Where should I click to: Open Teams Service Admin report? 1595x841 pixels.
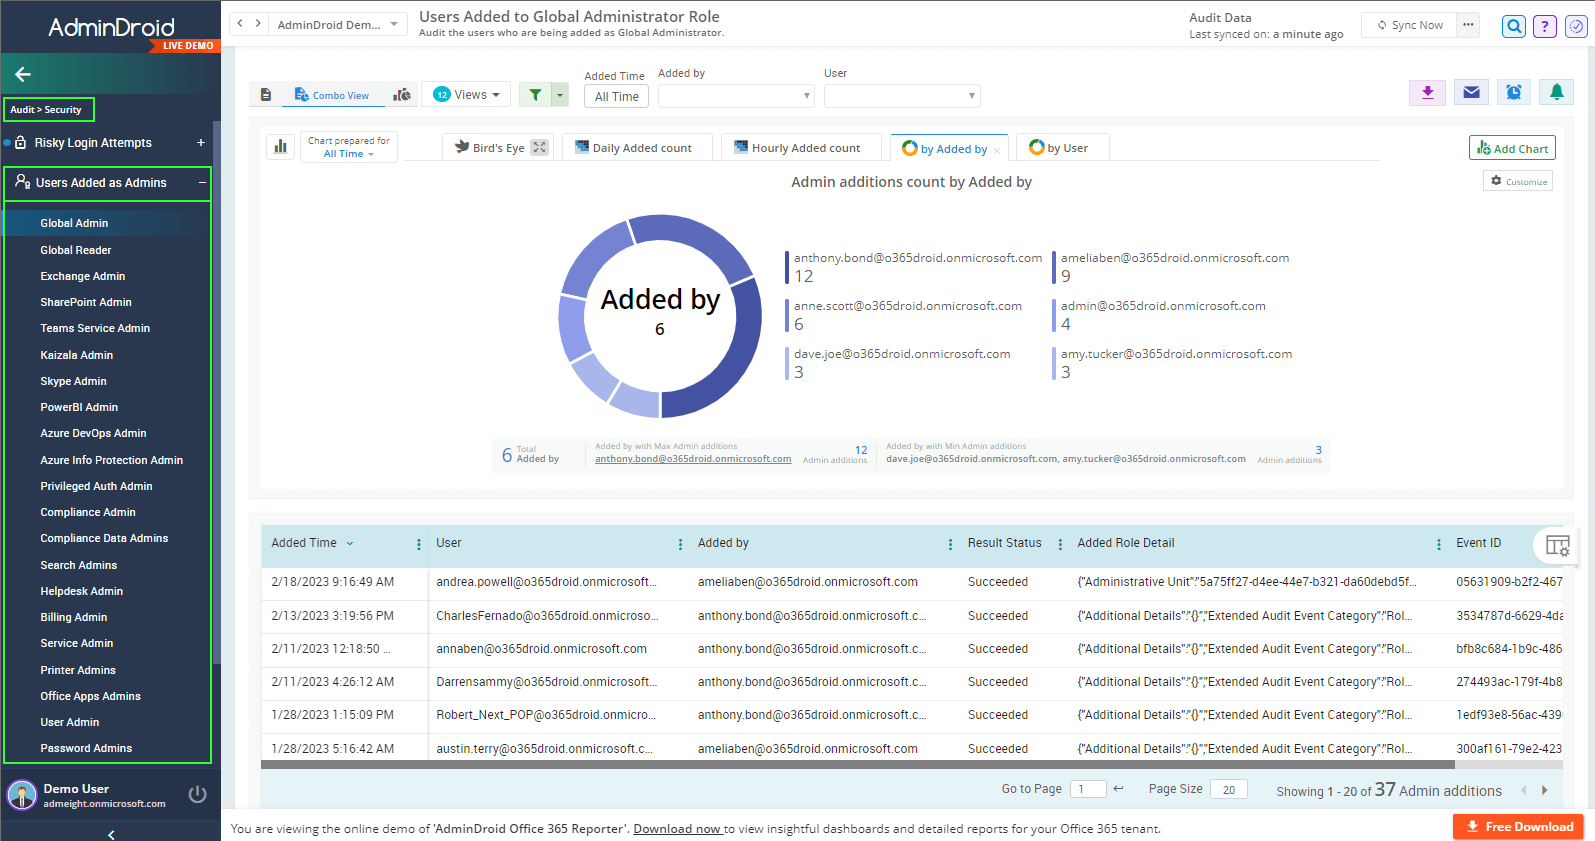[x=95, y=328]
